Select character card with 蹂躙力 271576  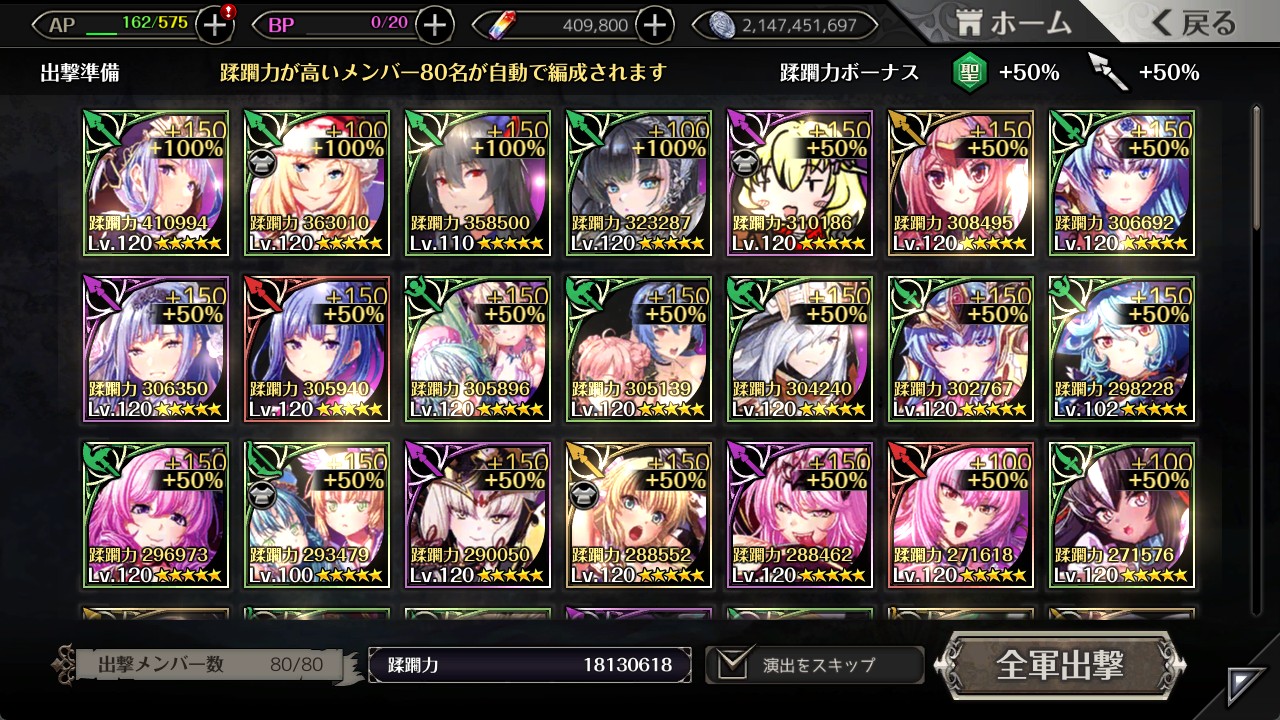tap(1121, 515)
